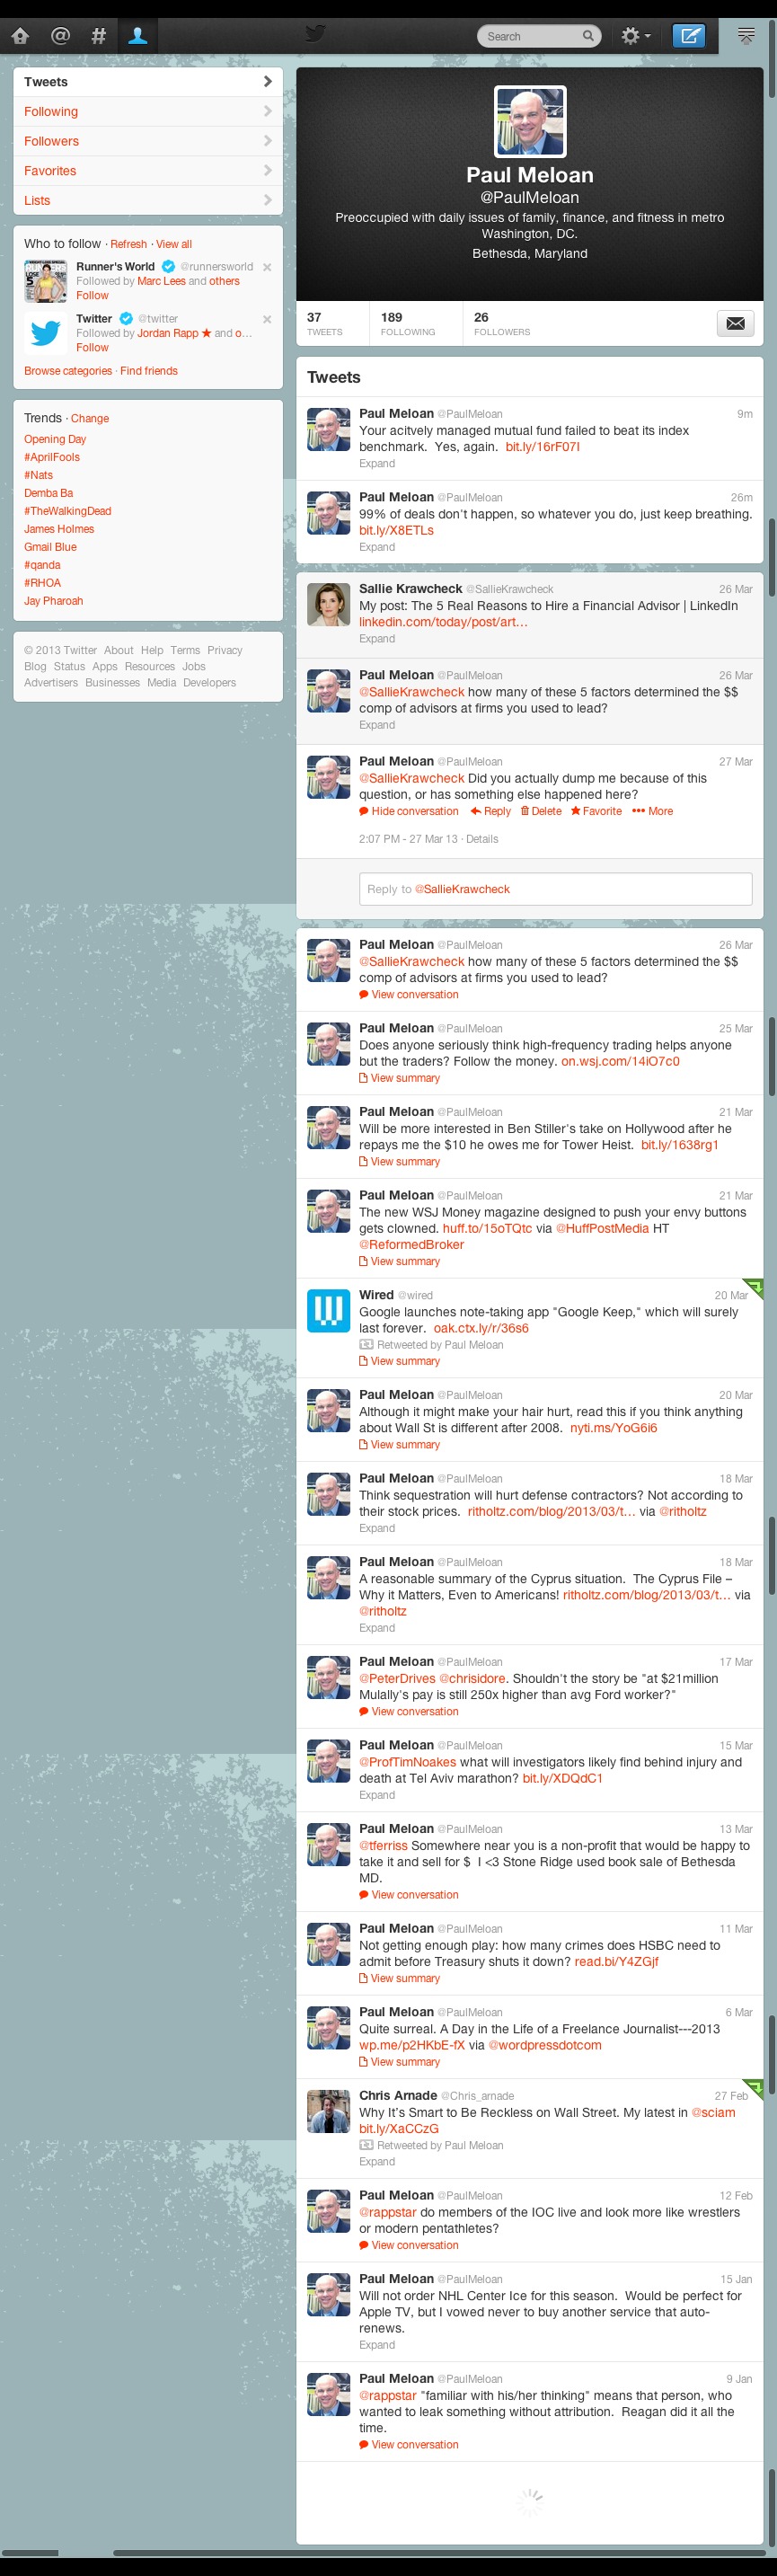Expand the mutual fund tweet

(377, 464)
